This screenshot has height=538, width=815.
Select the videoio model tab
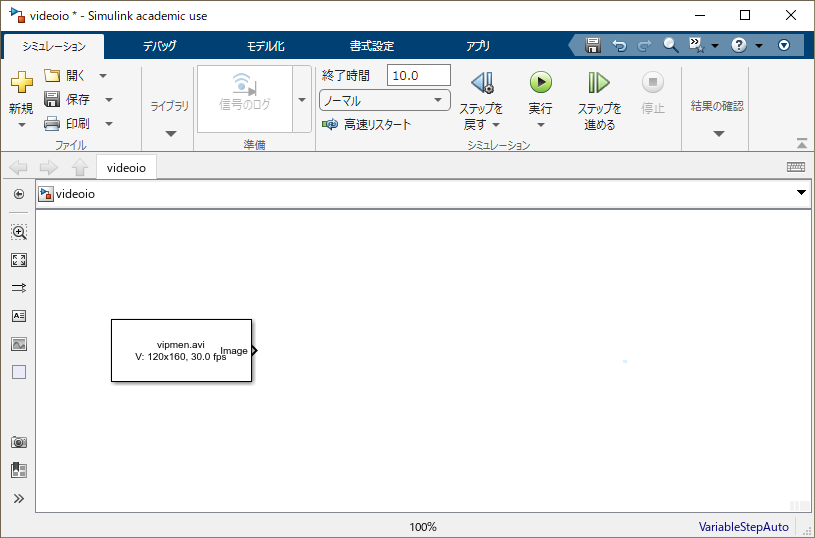126,167
